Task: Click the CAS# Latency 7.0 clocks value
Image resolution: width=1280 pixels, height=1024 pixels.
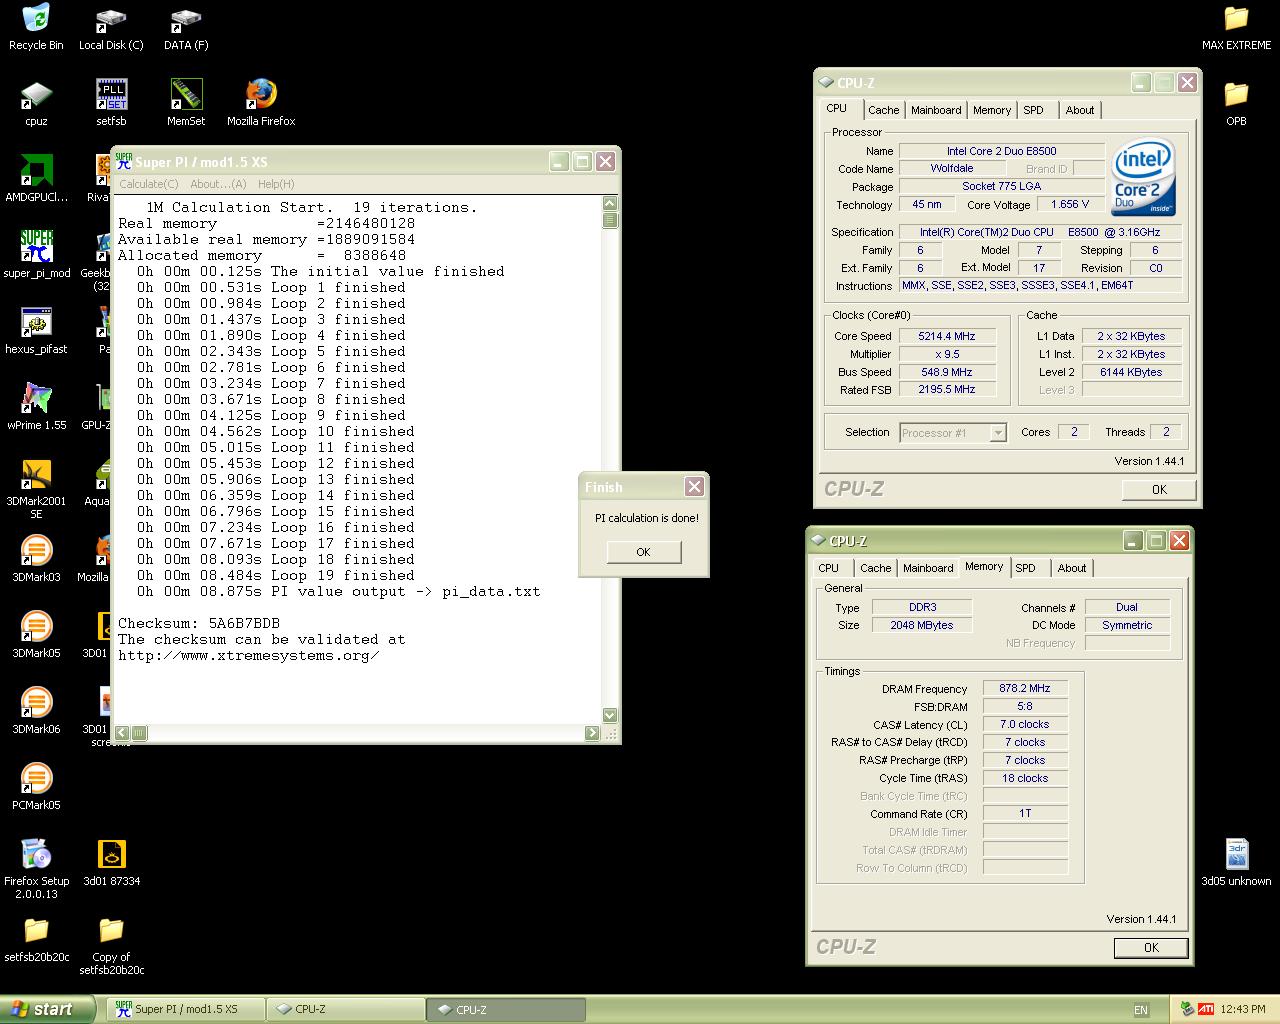Action: point(1025,724)
